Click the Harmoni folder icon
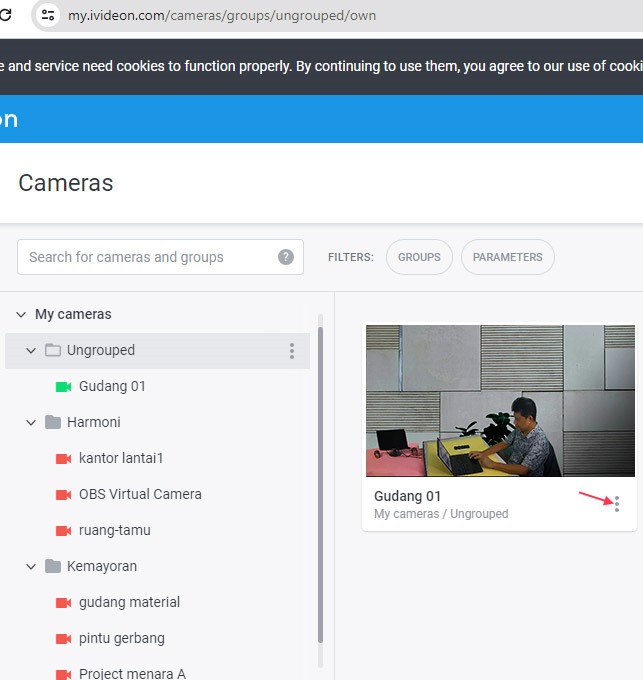This screenshot has width=643, height=680. [x=53, y=422]
